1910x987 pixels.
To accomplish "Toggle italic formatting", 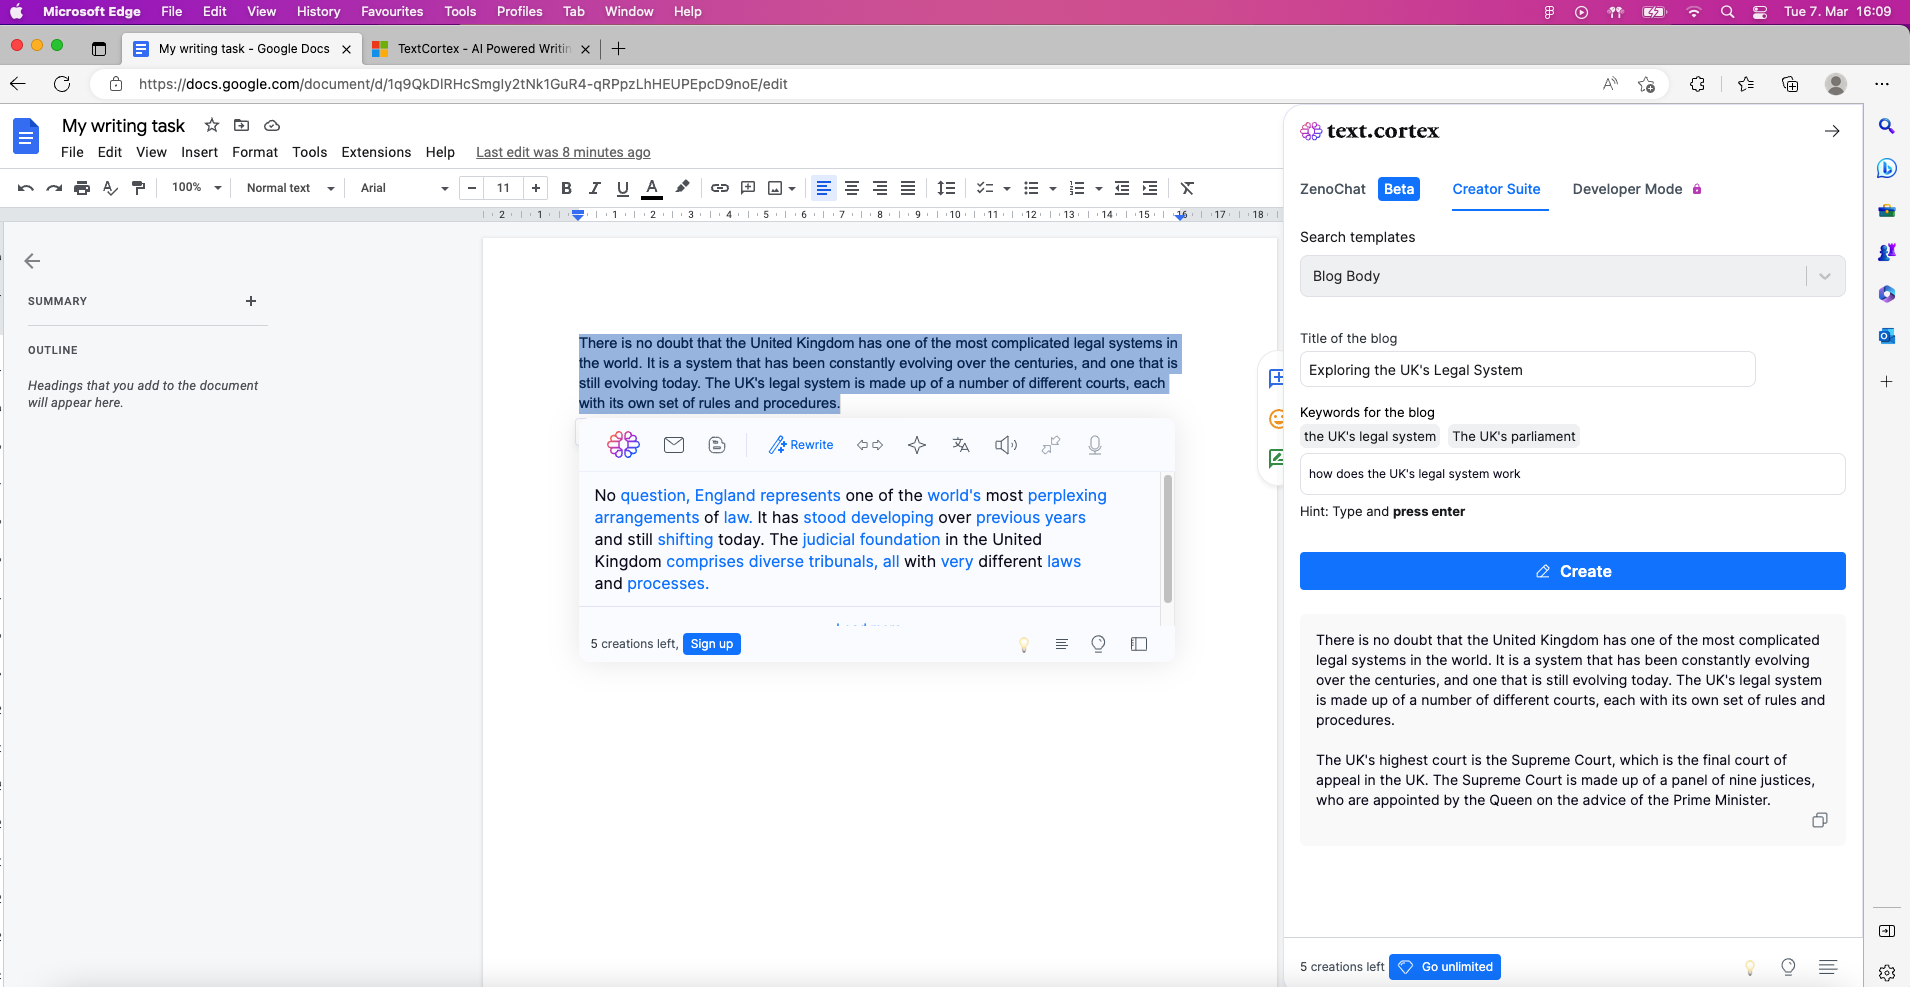I will 595,188.
